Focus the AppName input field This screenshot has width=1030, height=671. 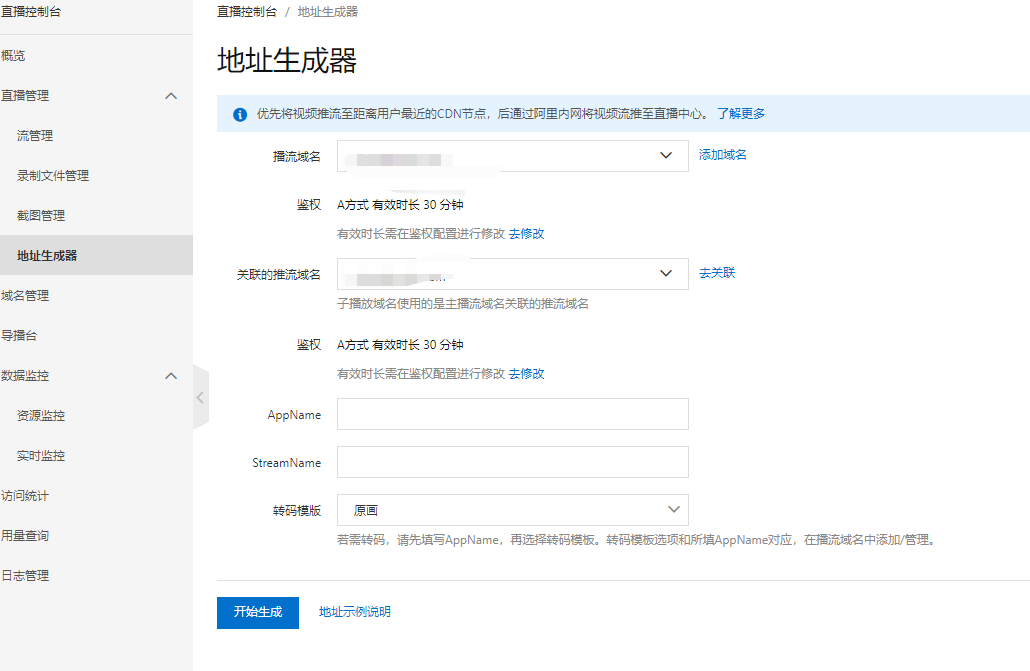tap(512, 414)
